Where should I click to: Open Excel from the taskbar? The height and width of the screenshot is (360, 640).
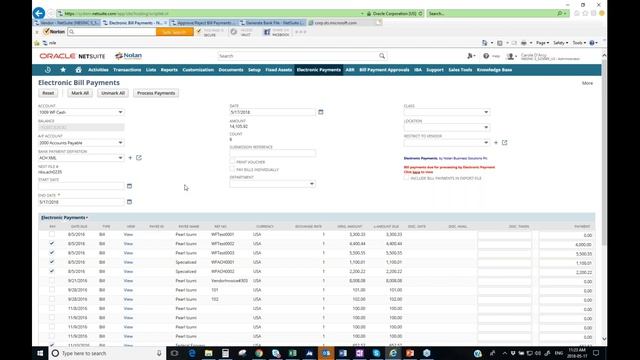[293, 353]
